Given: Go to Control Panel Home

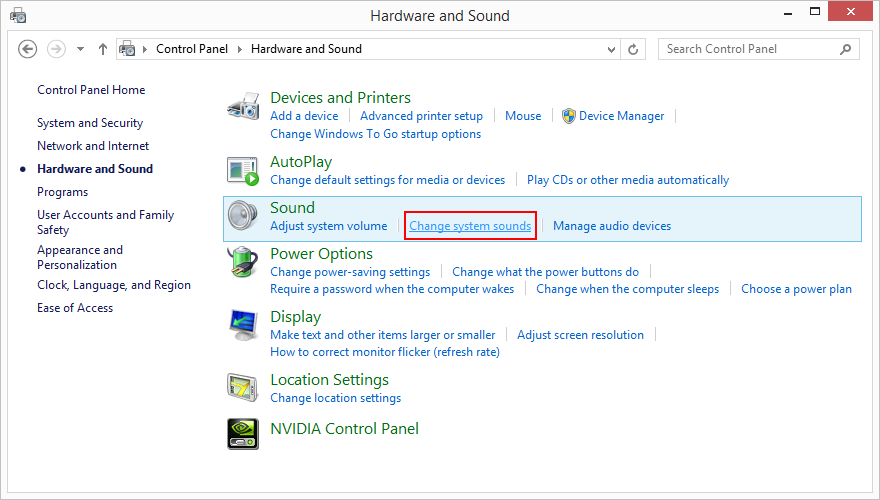Looking at the screenshot, I should point(91,90).
